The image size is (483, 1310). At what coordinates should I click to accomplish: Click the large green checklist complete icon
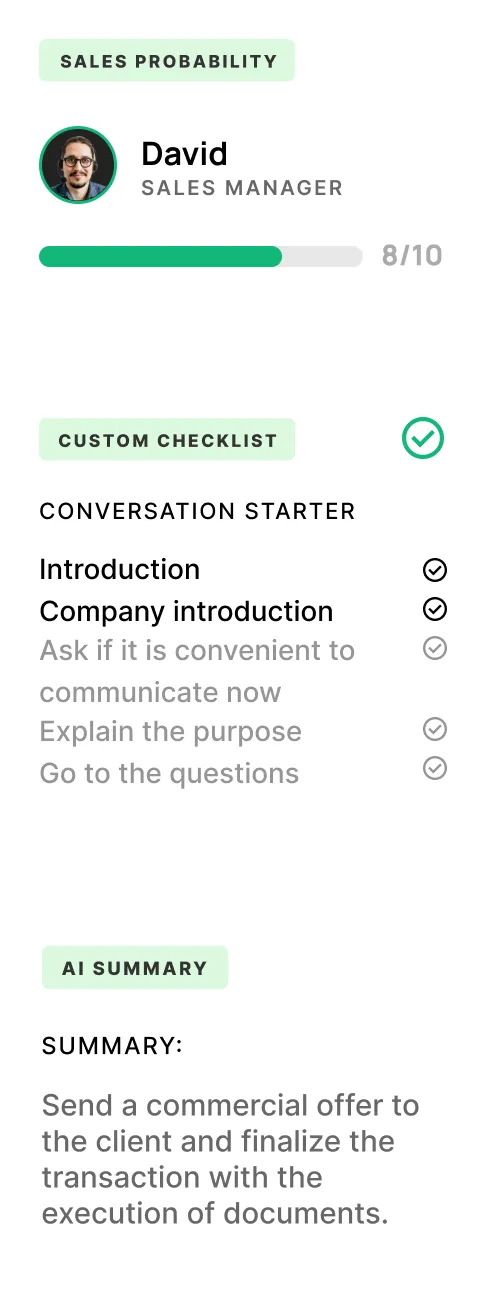423,438
